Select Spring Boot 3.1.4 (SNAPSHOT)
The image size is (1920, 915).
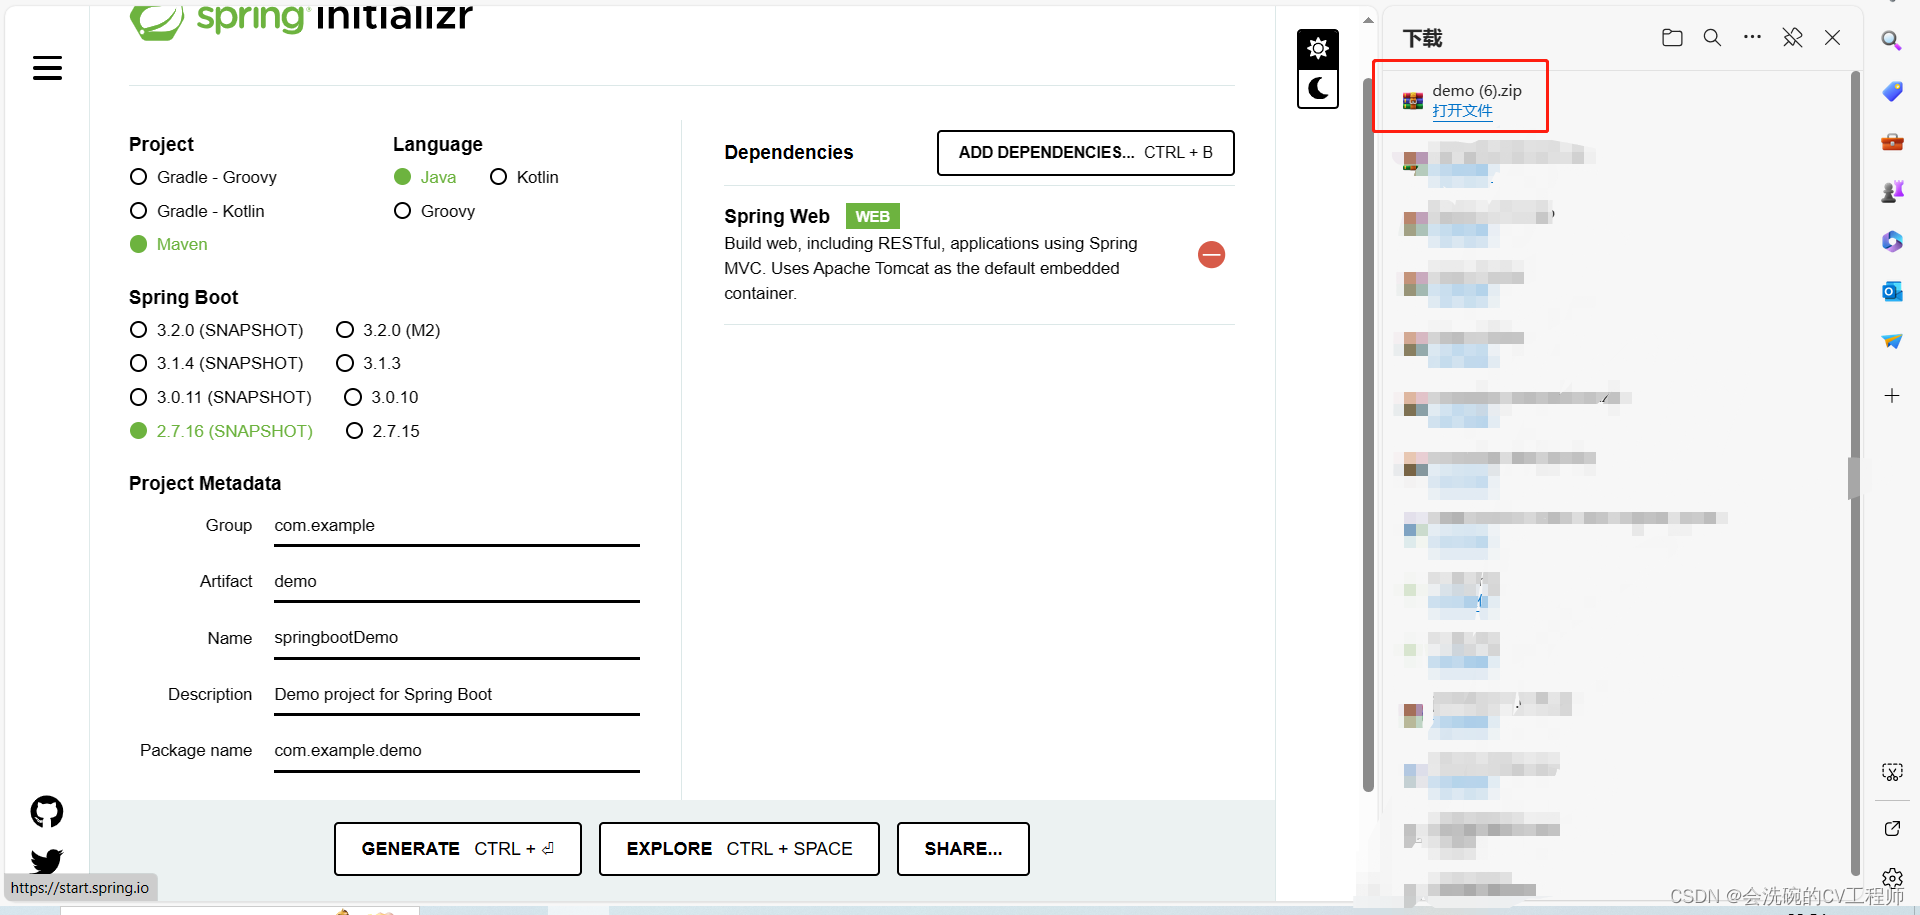pyautogui.click(x=216, y=363)
